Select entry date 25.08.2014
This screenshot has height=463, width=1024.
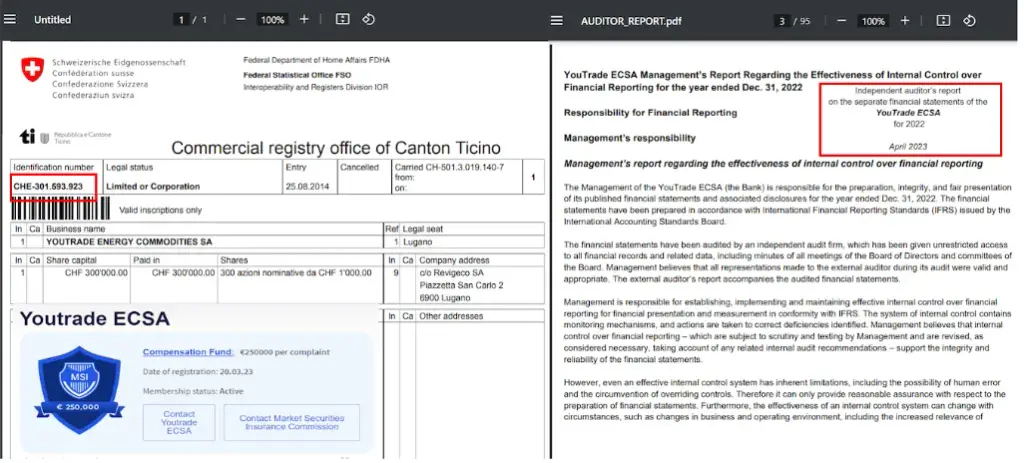(x=307, y=187)
